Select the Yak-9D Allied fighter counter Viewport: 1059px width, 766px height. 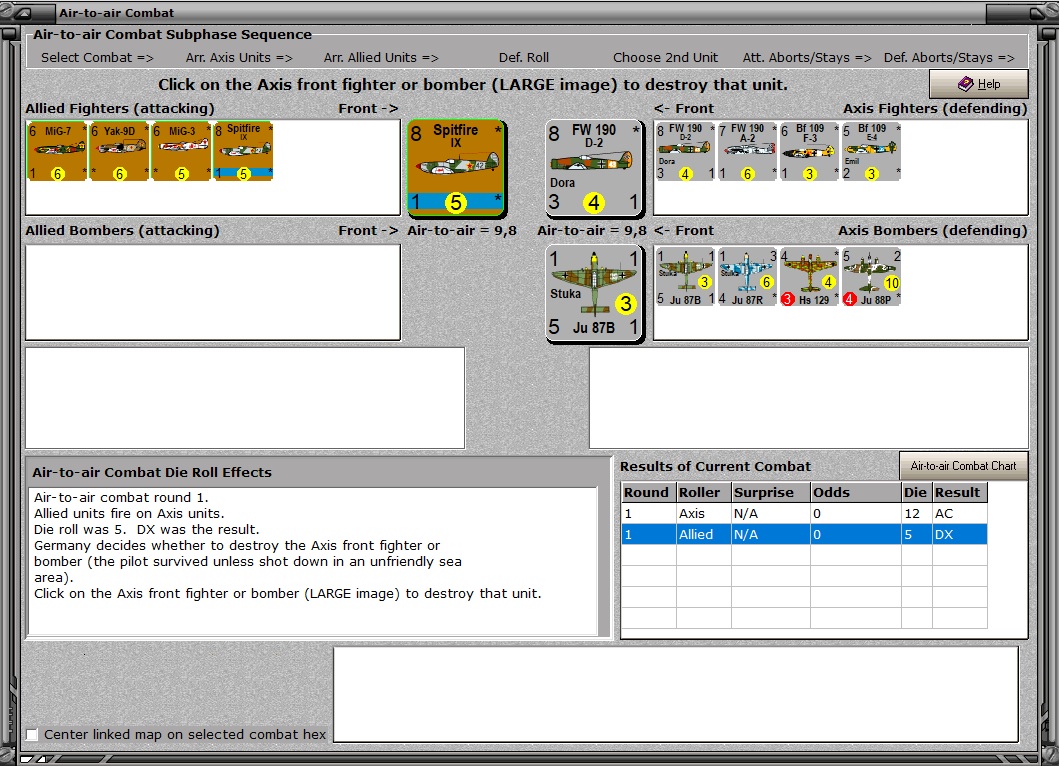coord(120,151)
